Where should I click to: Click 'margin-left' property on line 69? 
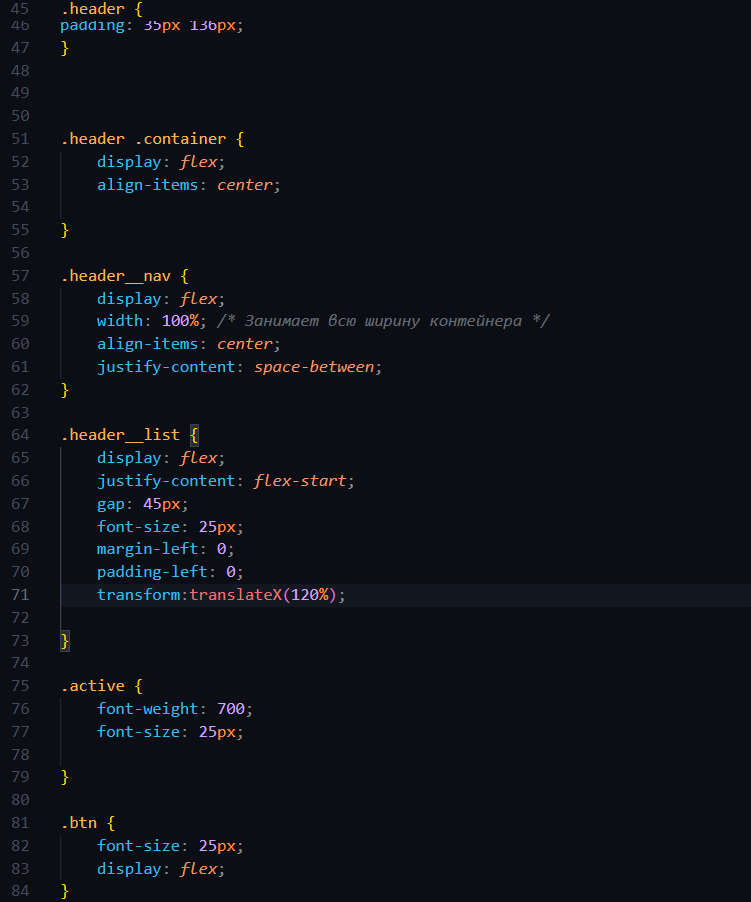tap(148, 549)
